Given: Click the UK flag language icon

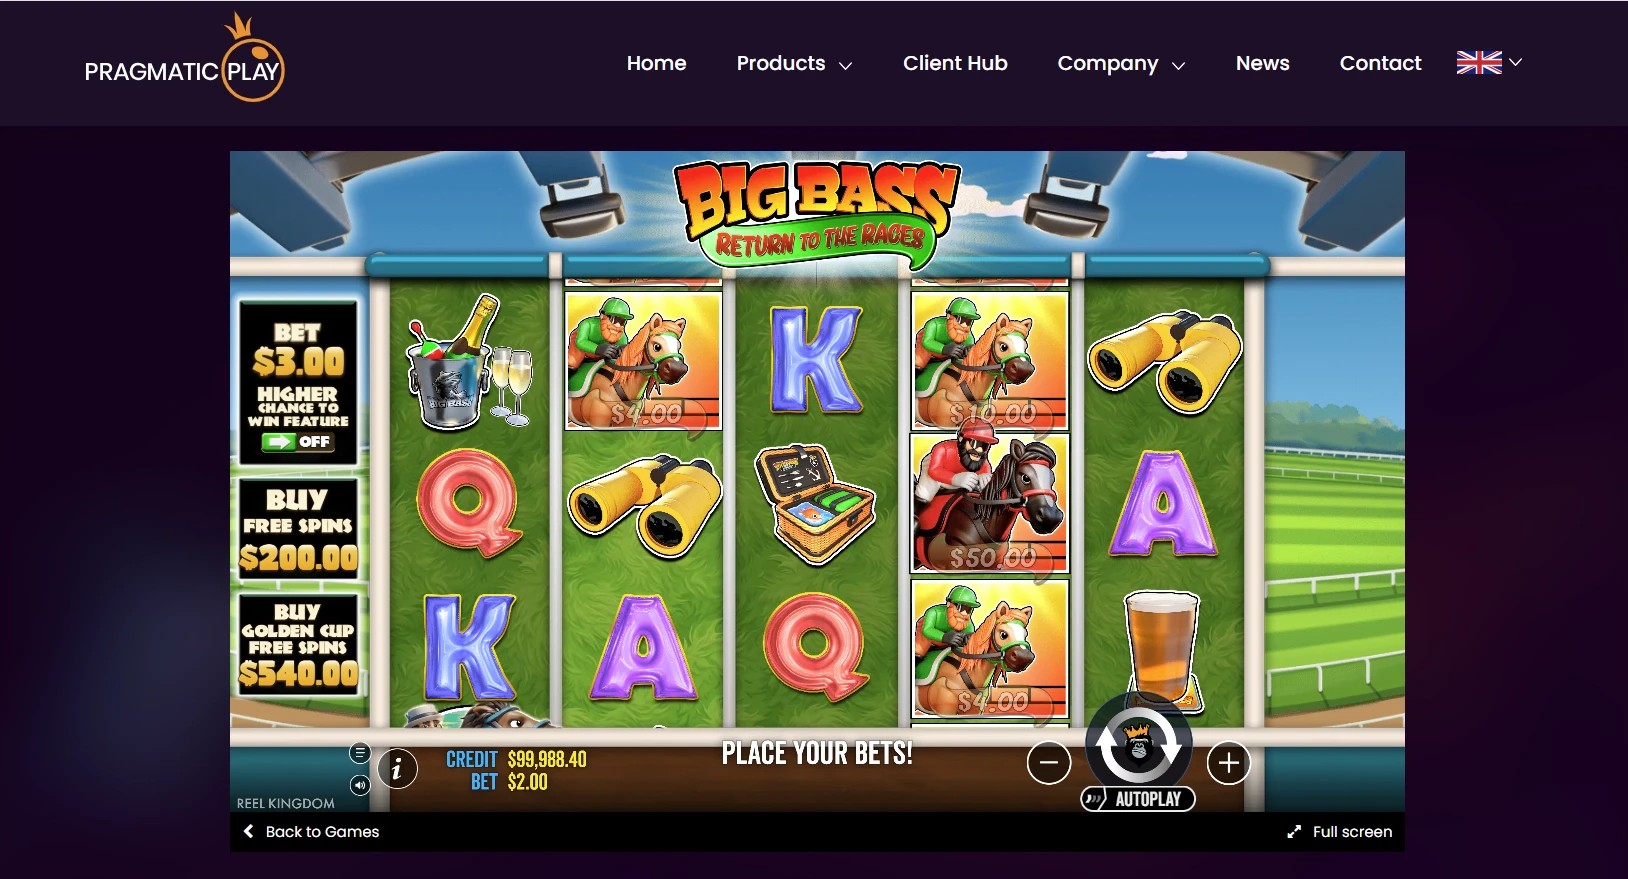Looking at the screenshot, I should [1479, 63].
